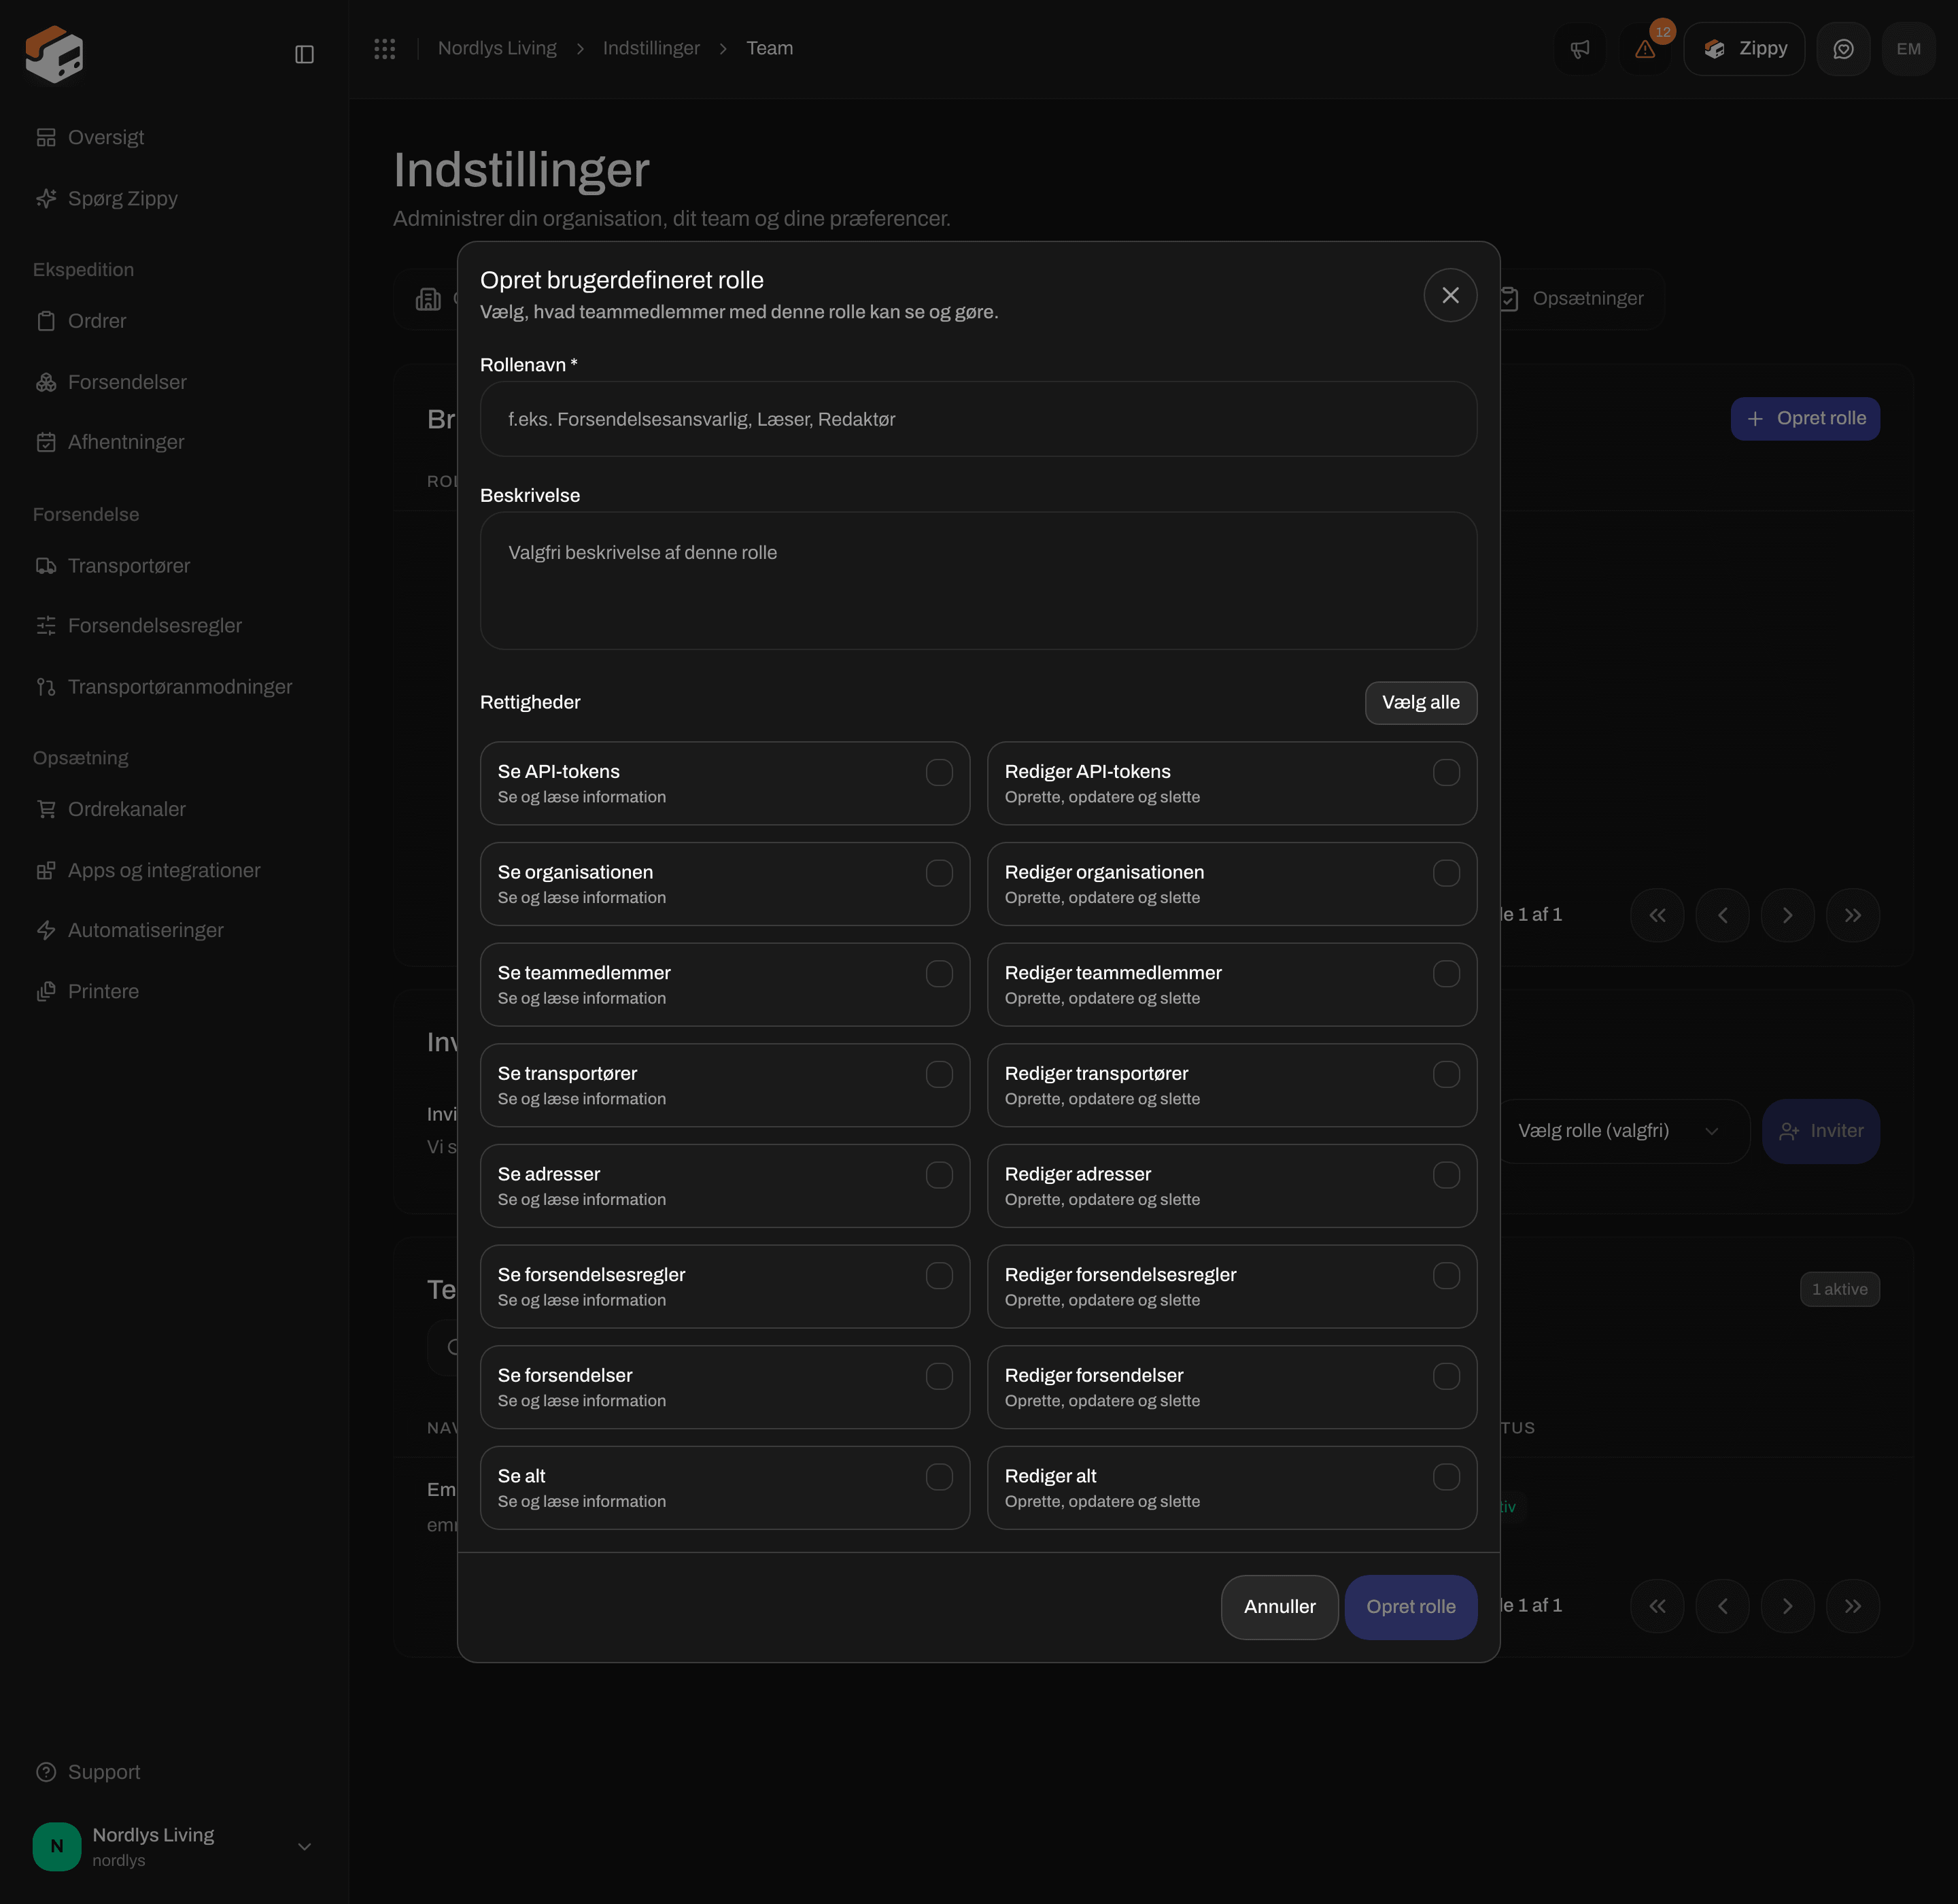
Task: Focus the Rollenavn input field
Action: 978,419
